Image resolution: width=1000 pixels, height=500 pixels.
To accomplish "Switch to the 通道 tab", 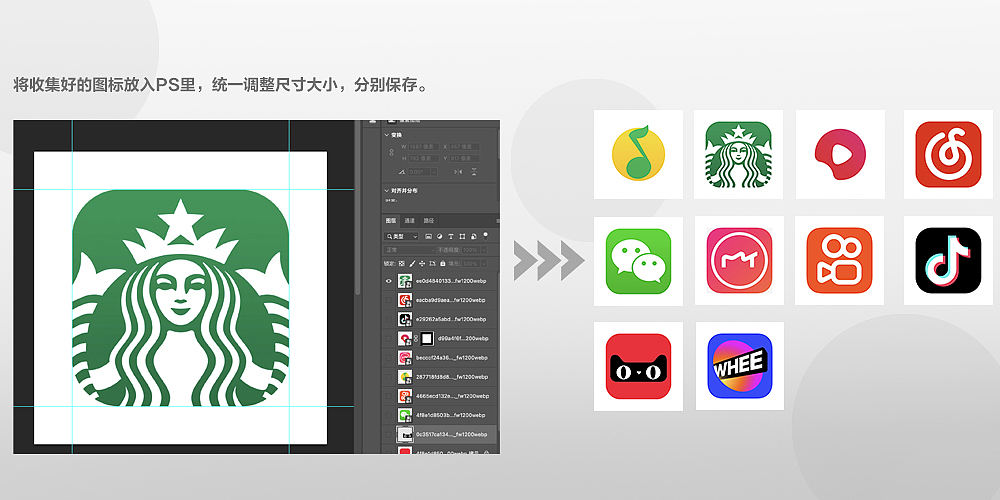I will (409, 221).
